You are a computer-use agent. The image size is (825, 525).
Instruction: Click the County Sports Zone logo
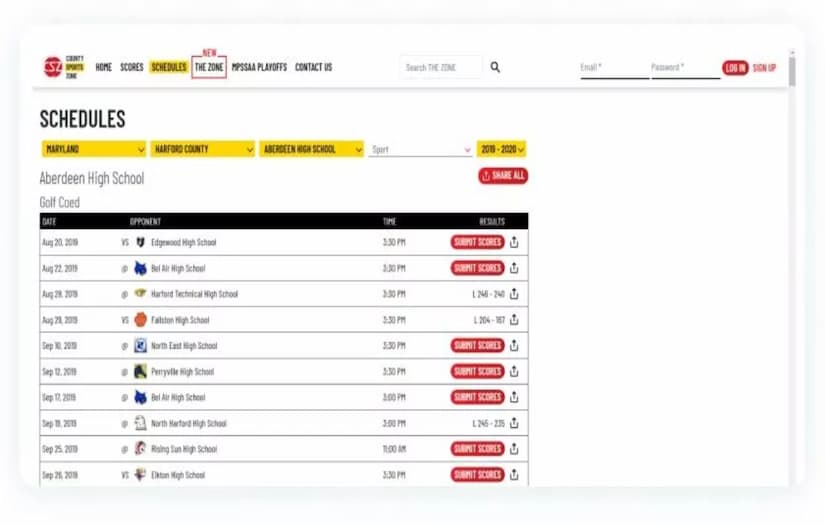point(63,67)
